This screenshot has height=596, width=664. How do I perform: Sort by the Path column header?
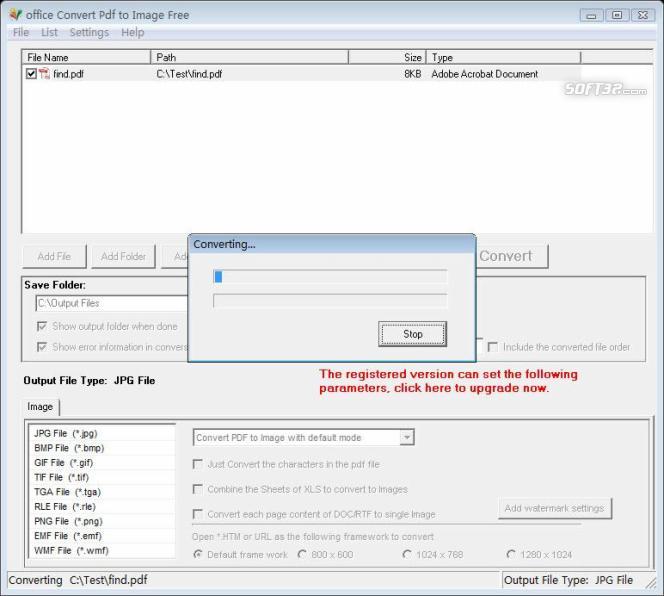click(x=249, y=57)
